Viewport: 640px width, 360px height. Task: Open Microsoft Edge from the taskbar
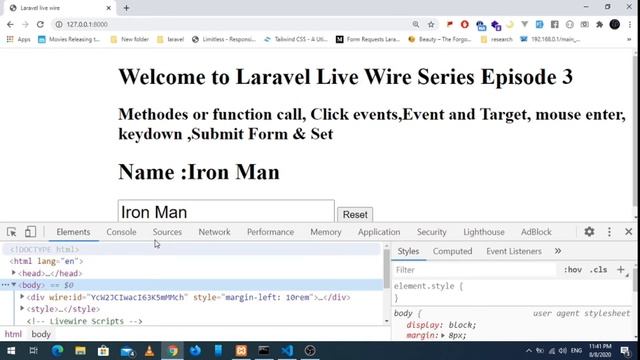58,351
